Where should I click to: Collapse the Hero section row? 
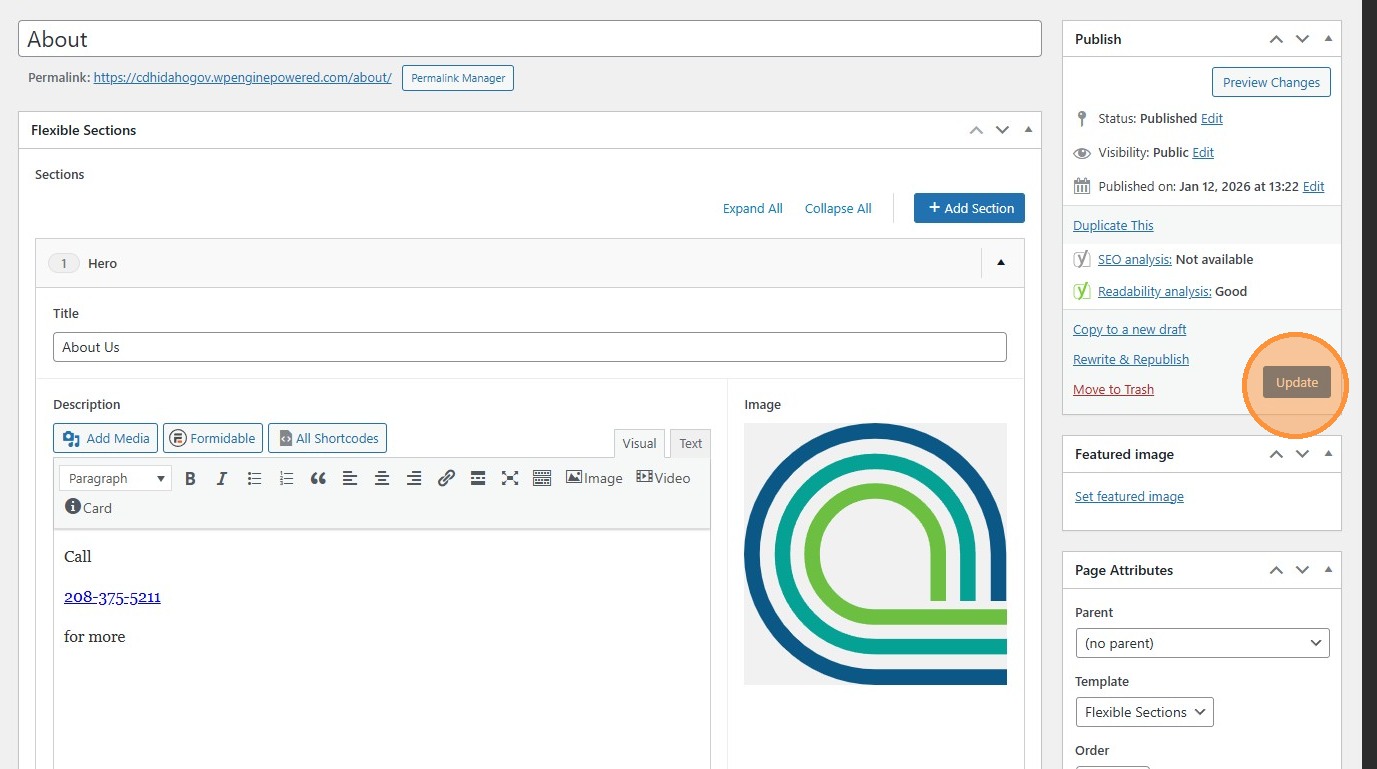pyautogui.click(x=1001, y=263)
